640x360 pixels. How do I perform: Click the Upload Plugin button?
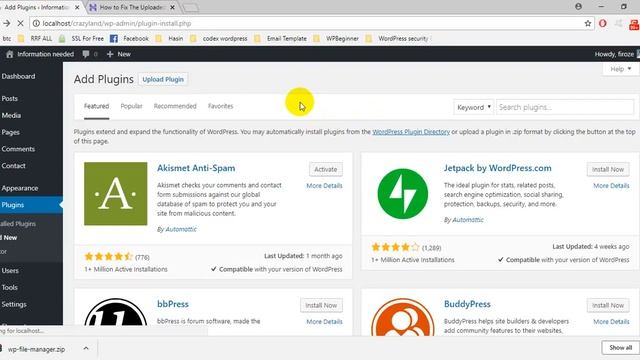coord(163,79)
